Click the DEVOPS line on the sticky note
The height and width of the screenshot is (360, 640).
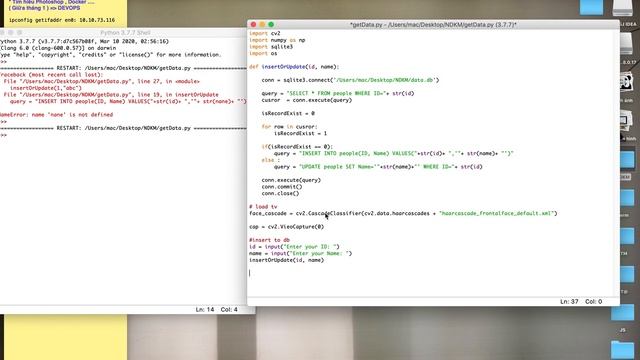pos(44,8)
